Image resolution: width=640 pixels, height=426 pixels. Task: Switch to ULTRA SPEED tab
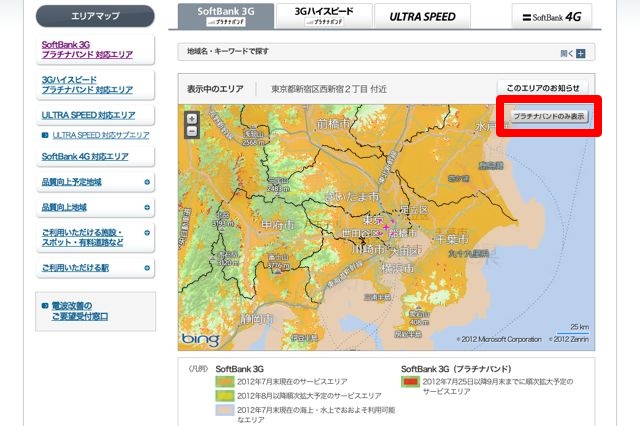(422, 16)
